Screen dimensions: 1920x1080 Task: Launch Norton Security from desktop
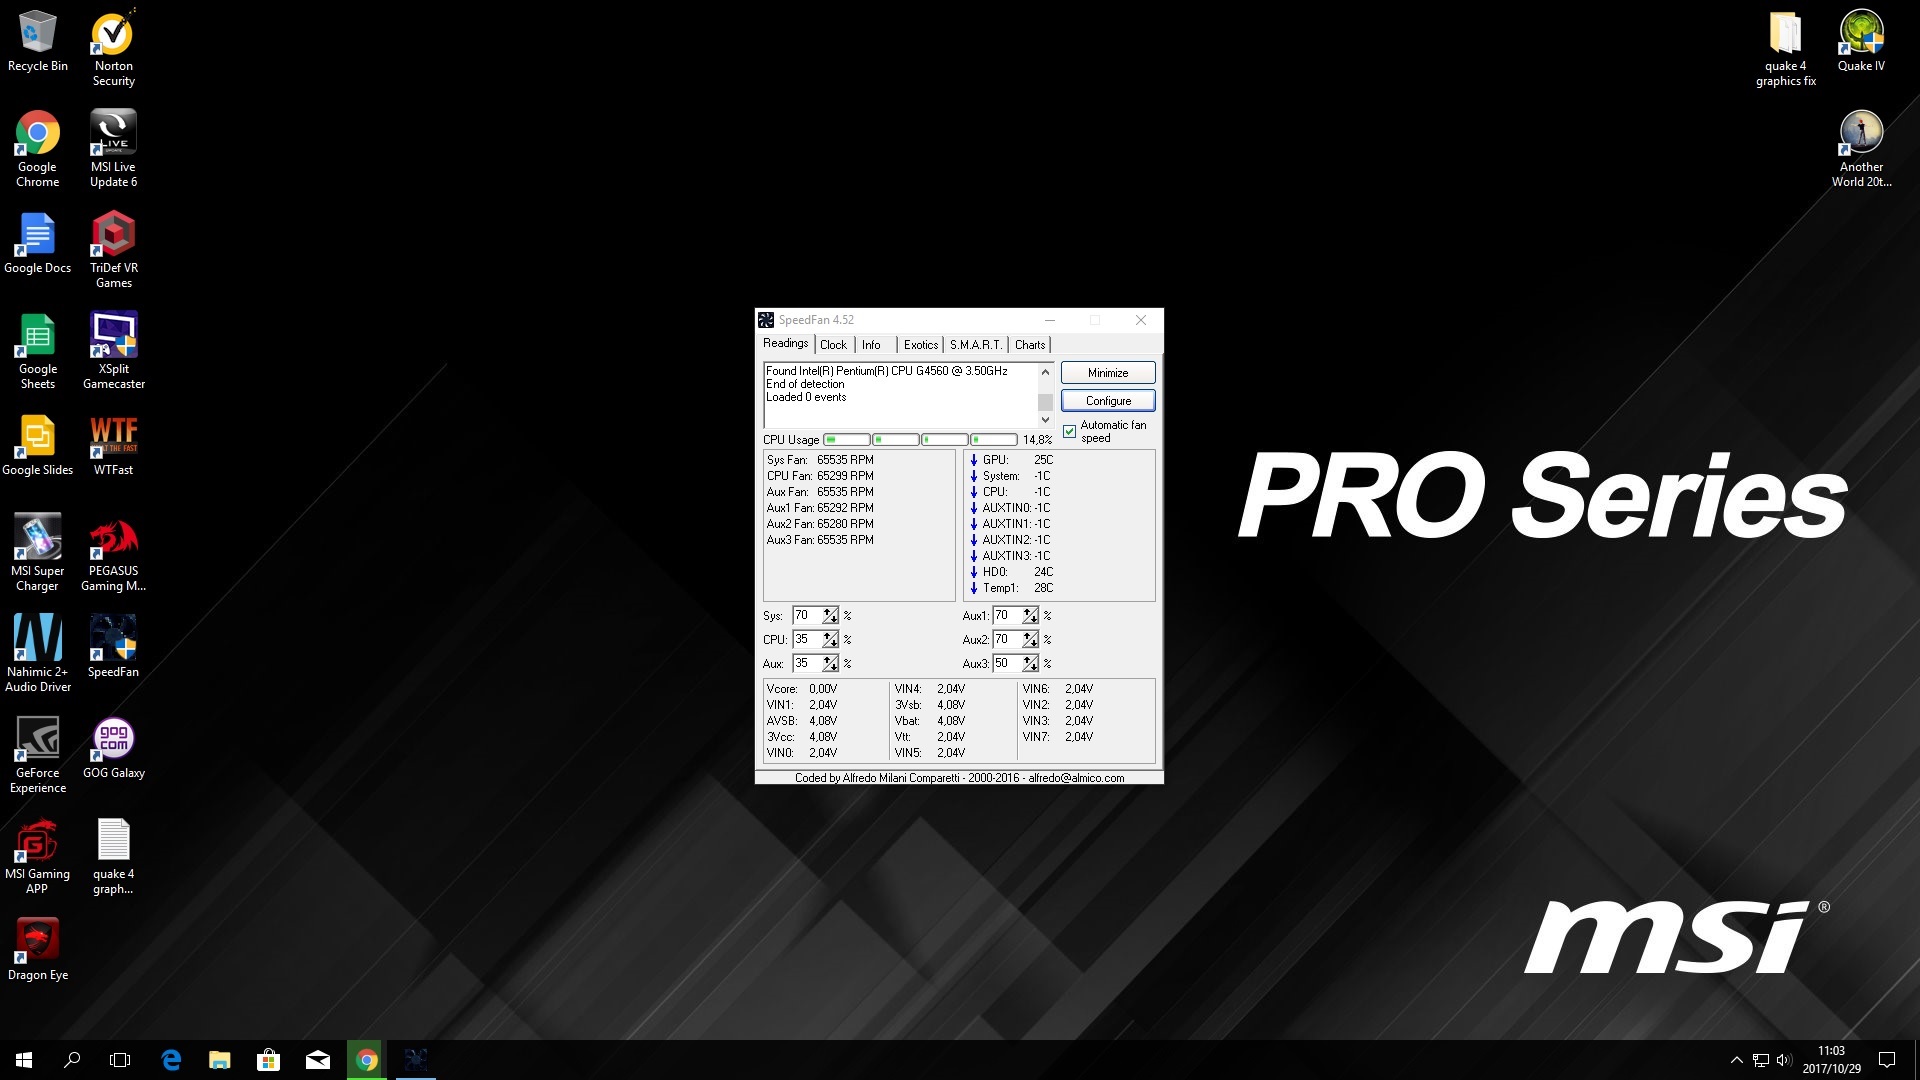[113, 48]
